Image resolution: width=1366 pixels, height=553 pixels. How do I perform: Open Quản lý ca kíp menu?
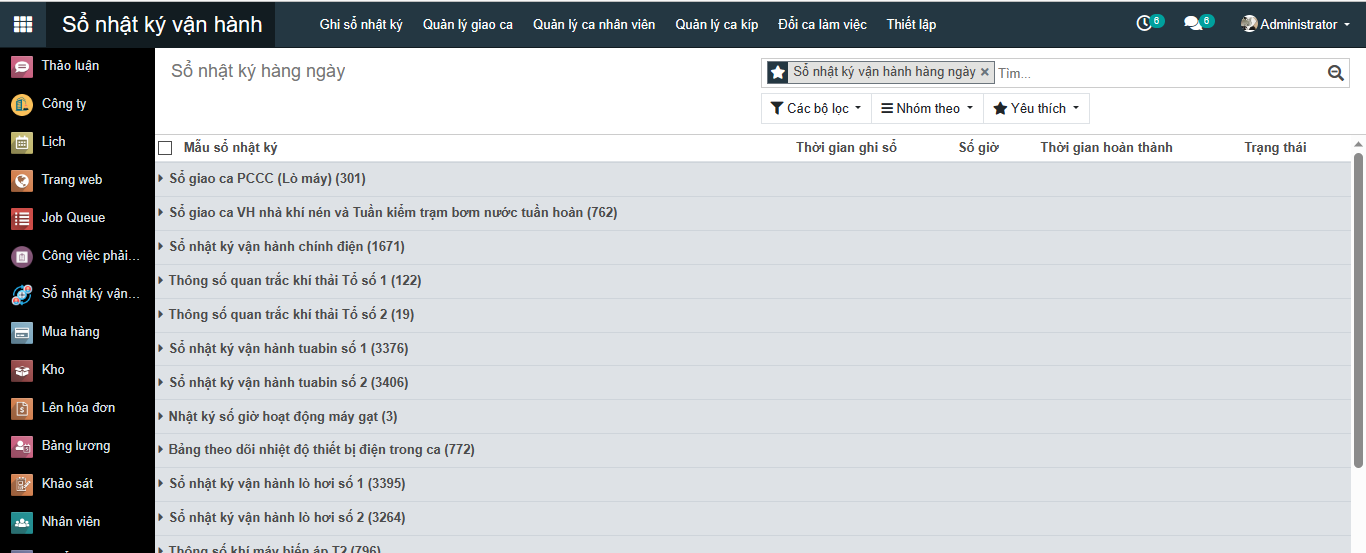717,24
